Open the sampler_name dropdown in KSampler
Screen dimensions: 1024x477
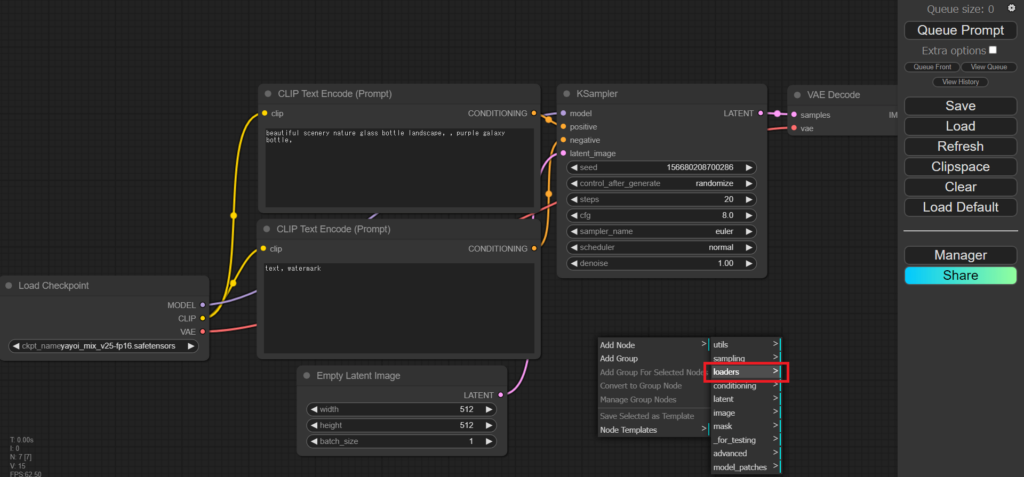661,231
